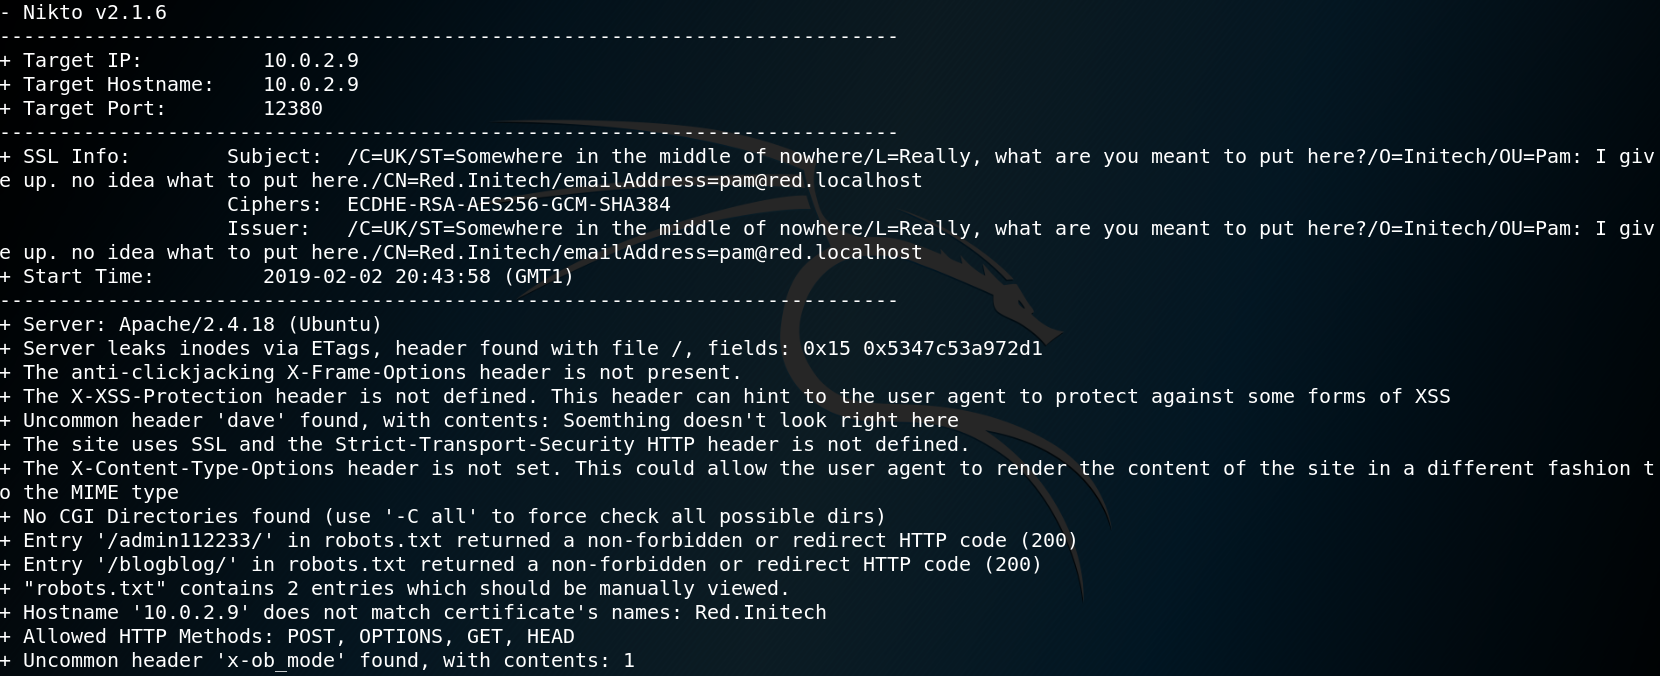Image resolution: width=1660 pixels, height=676 pixels.
Task: Click the pam@red.localhost email in Subject line
Action: (x=821, y=181)
